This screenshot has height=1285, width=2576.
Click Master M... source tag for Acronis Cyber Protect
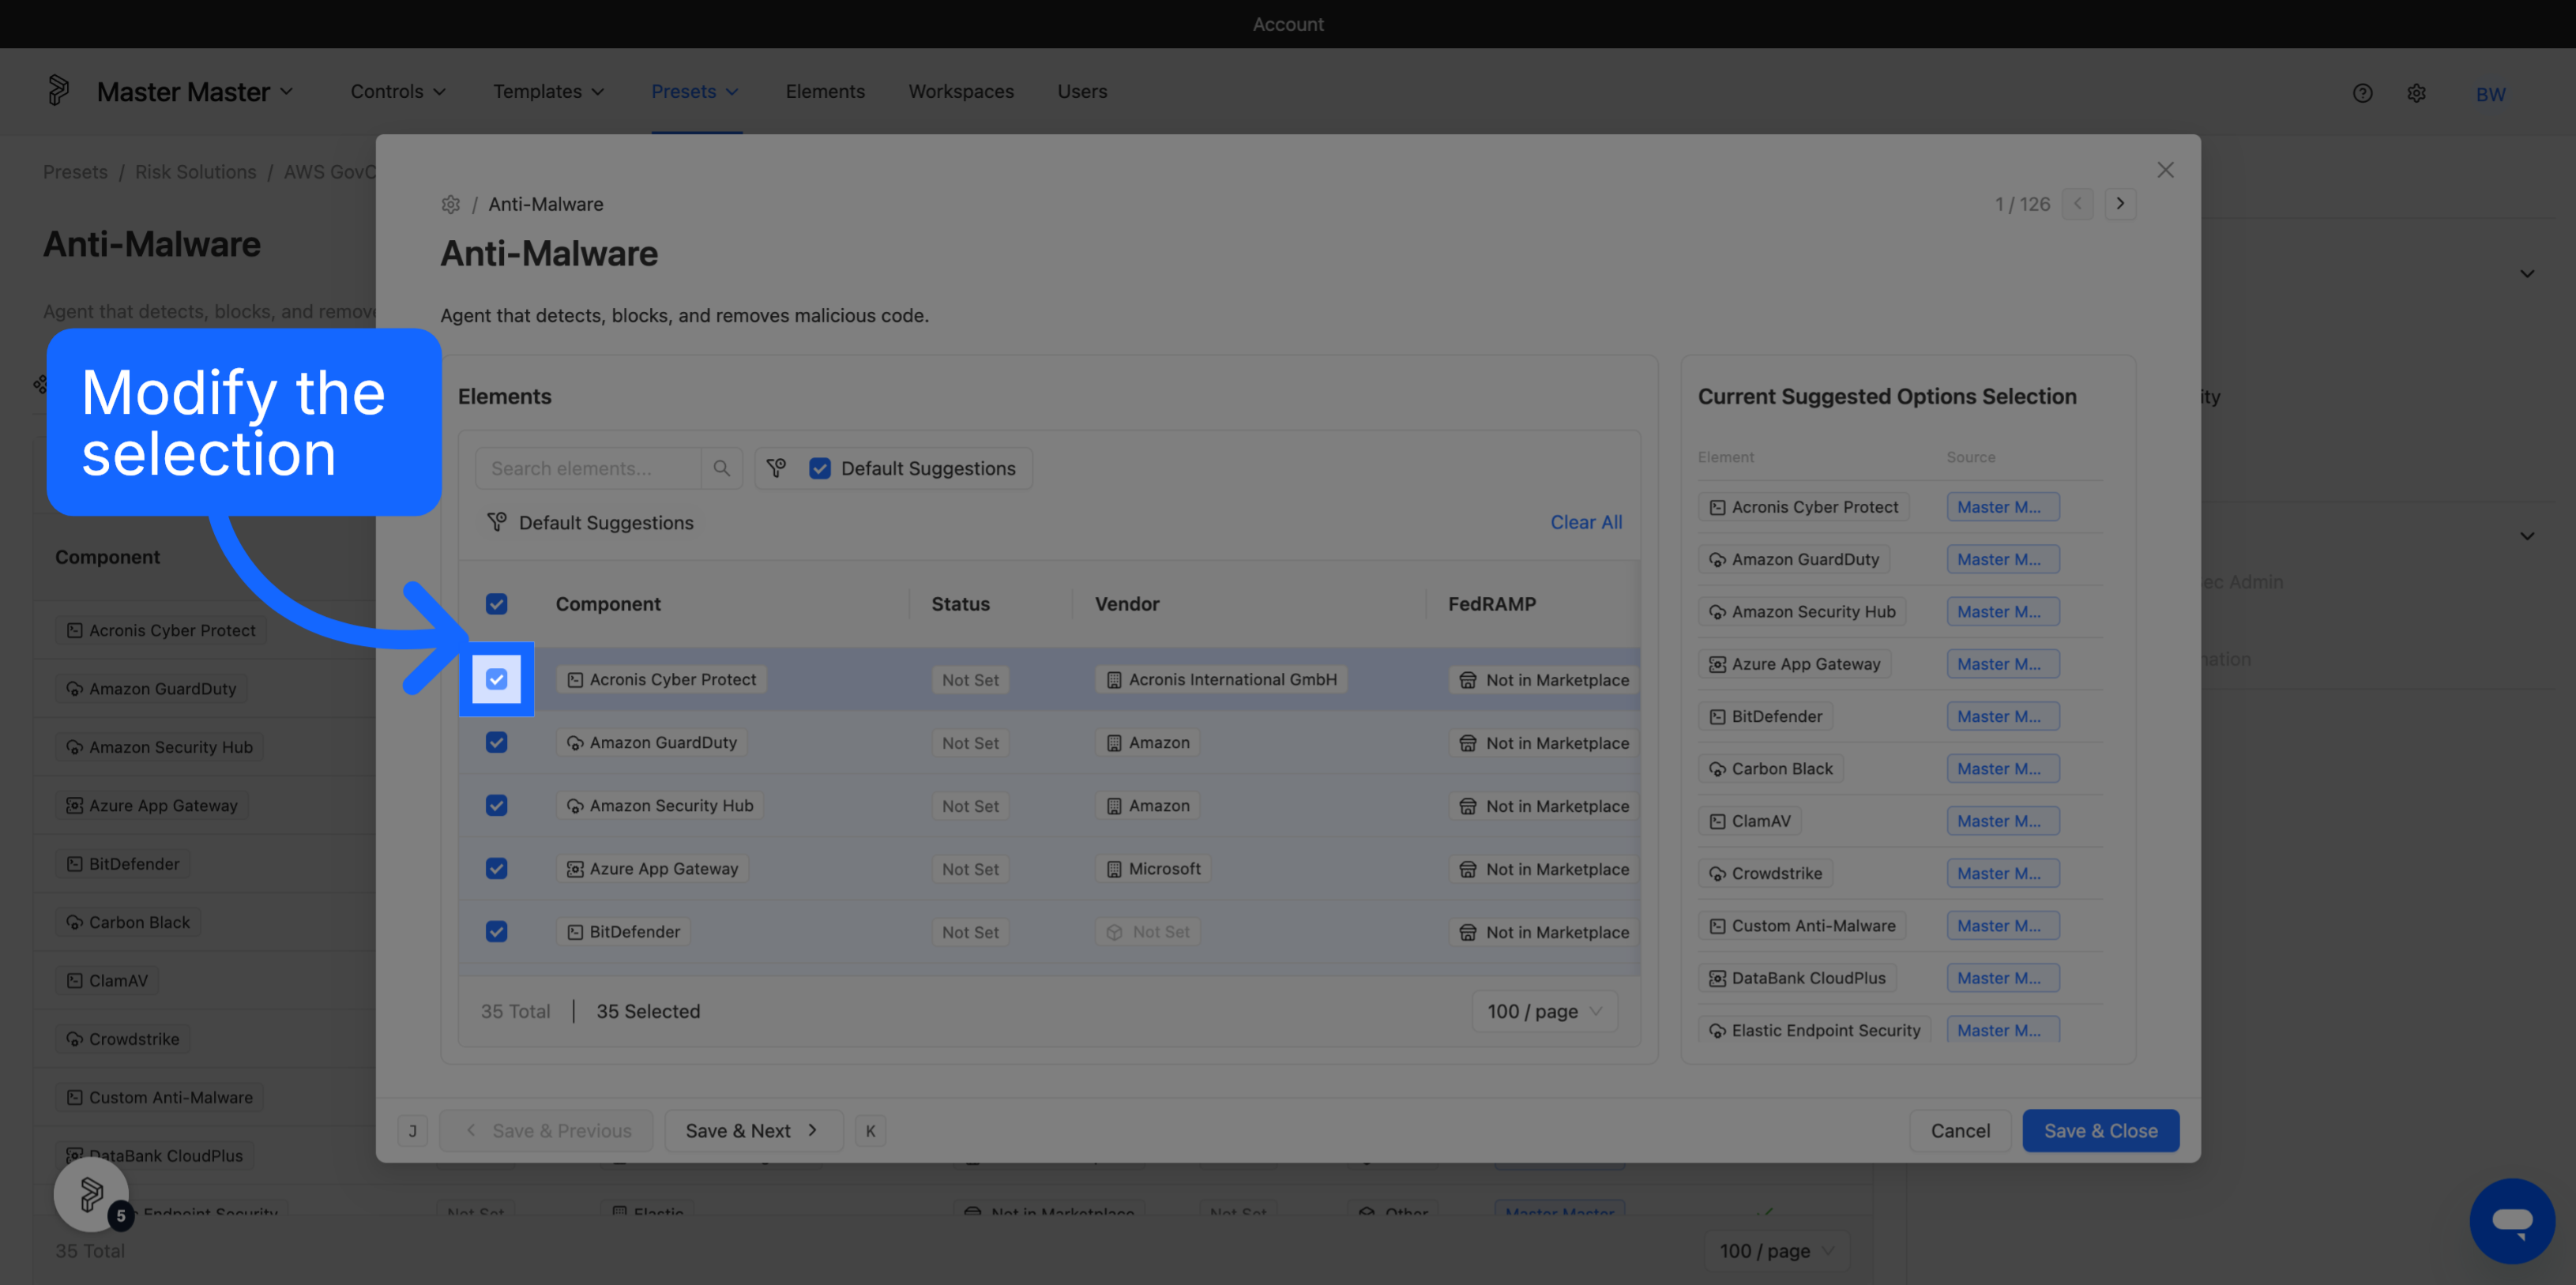2002,507
